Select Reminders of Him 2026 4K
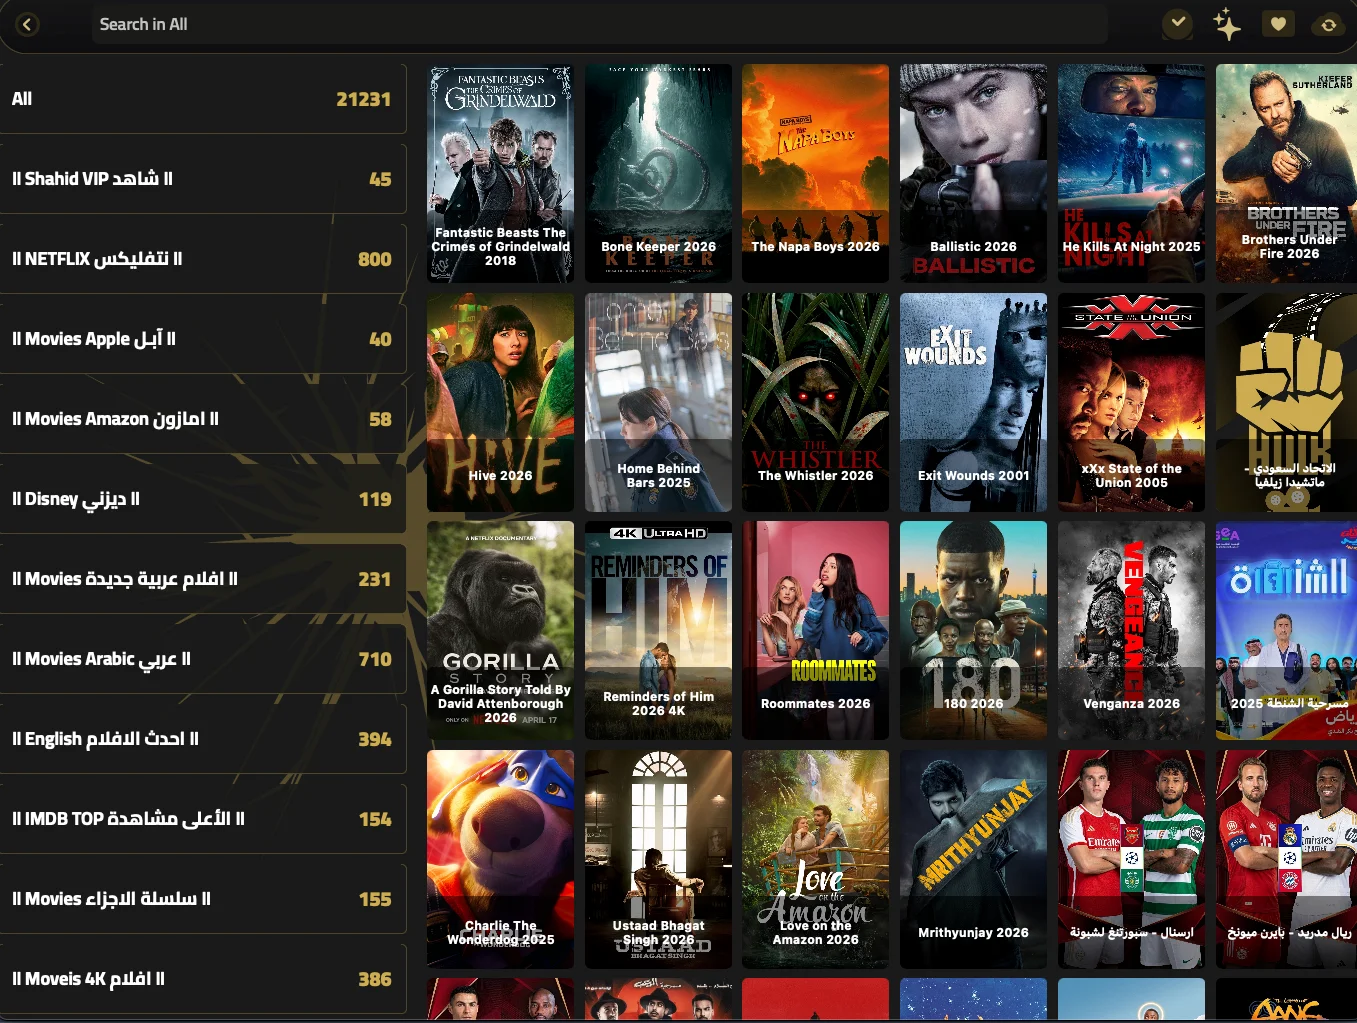The height and width of the screenshot is (1023, 1357). [658, 630]
